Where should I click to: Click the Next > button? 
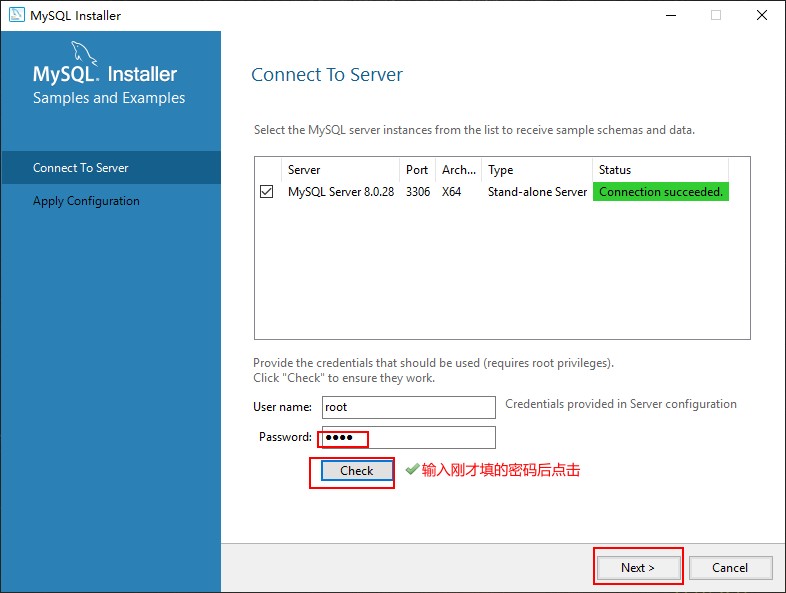(x=638, y=568)
